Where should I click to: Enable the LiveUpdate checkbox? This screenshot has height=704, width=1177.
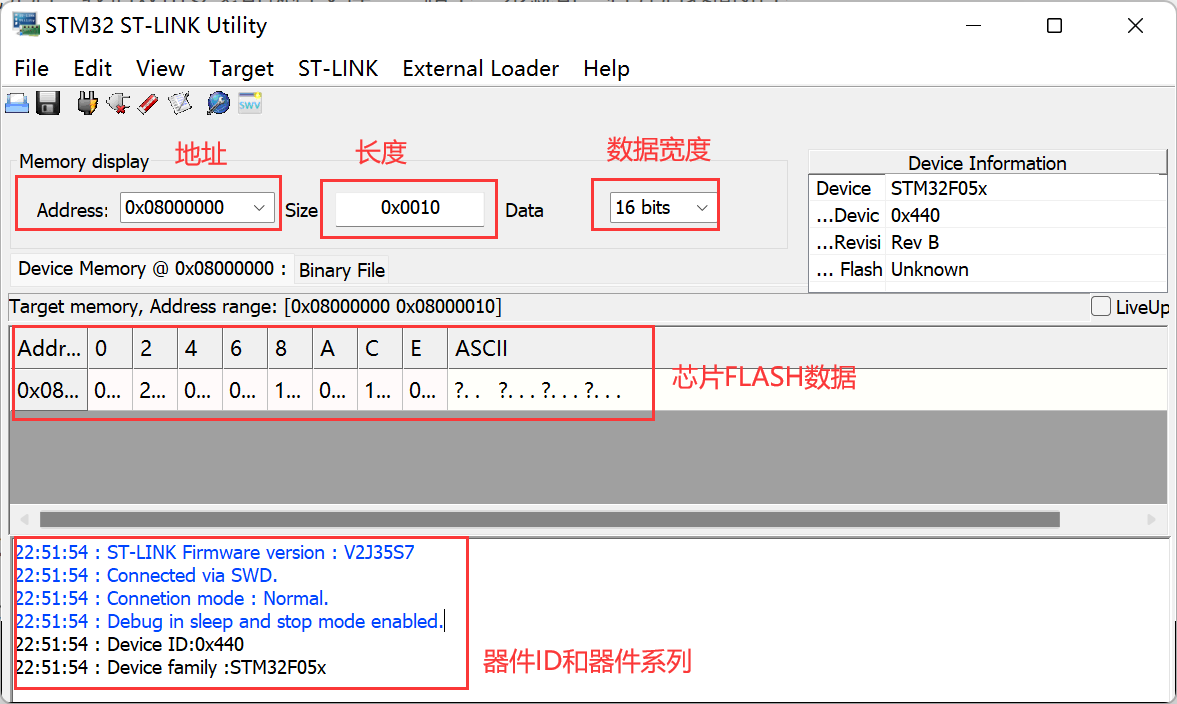1101,306
